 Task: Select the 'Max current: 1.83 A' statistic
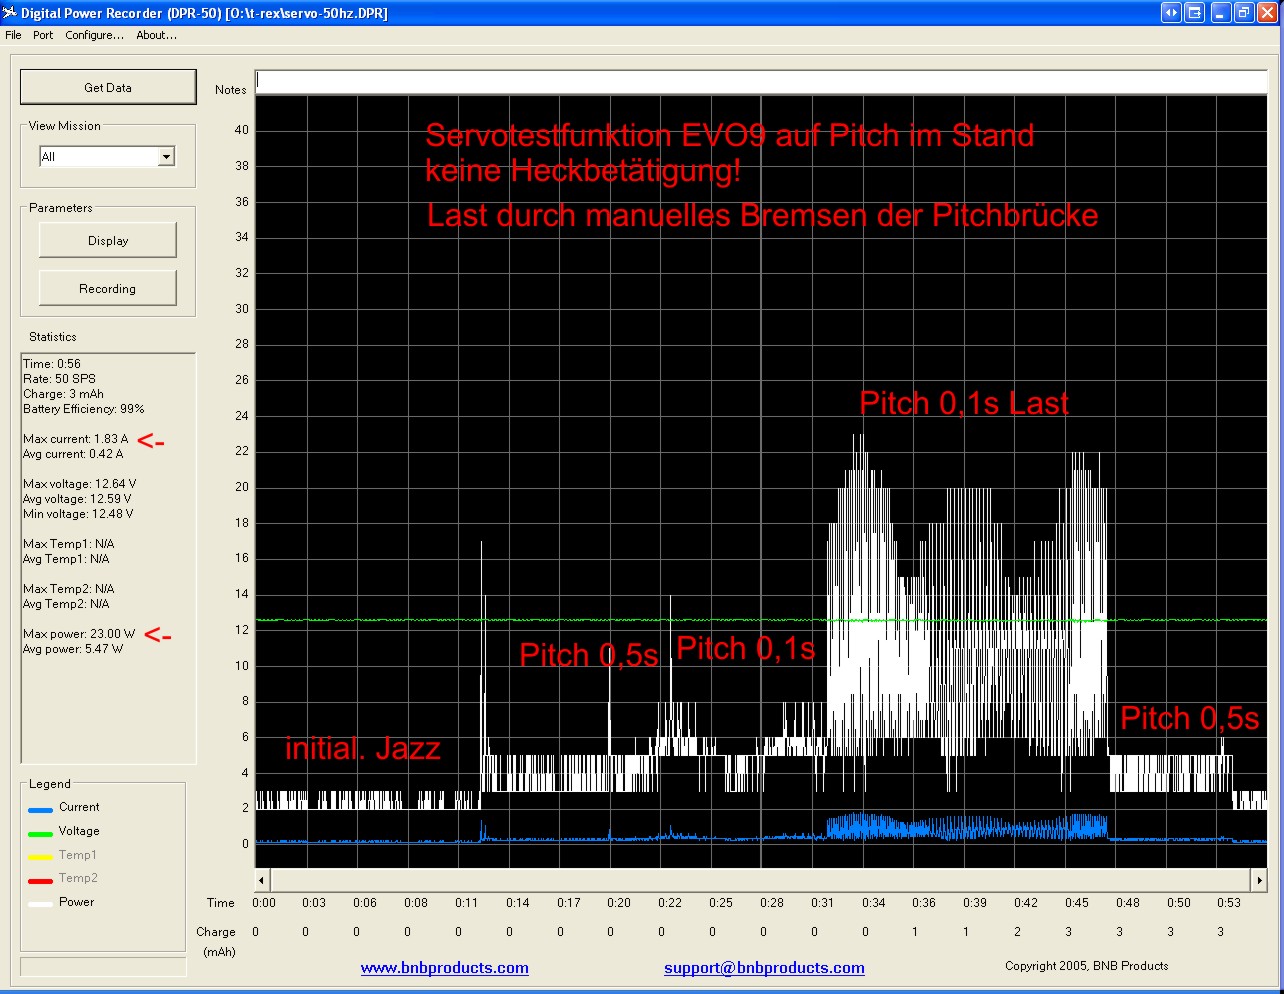pyautogui.click(x=76, y=439)
